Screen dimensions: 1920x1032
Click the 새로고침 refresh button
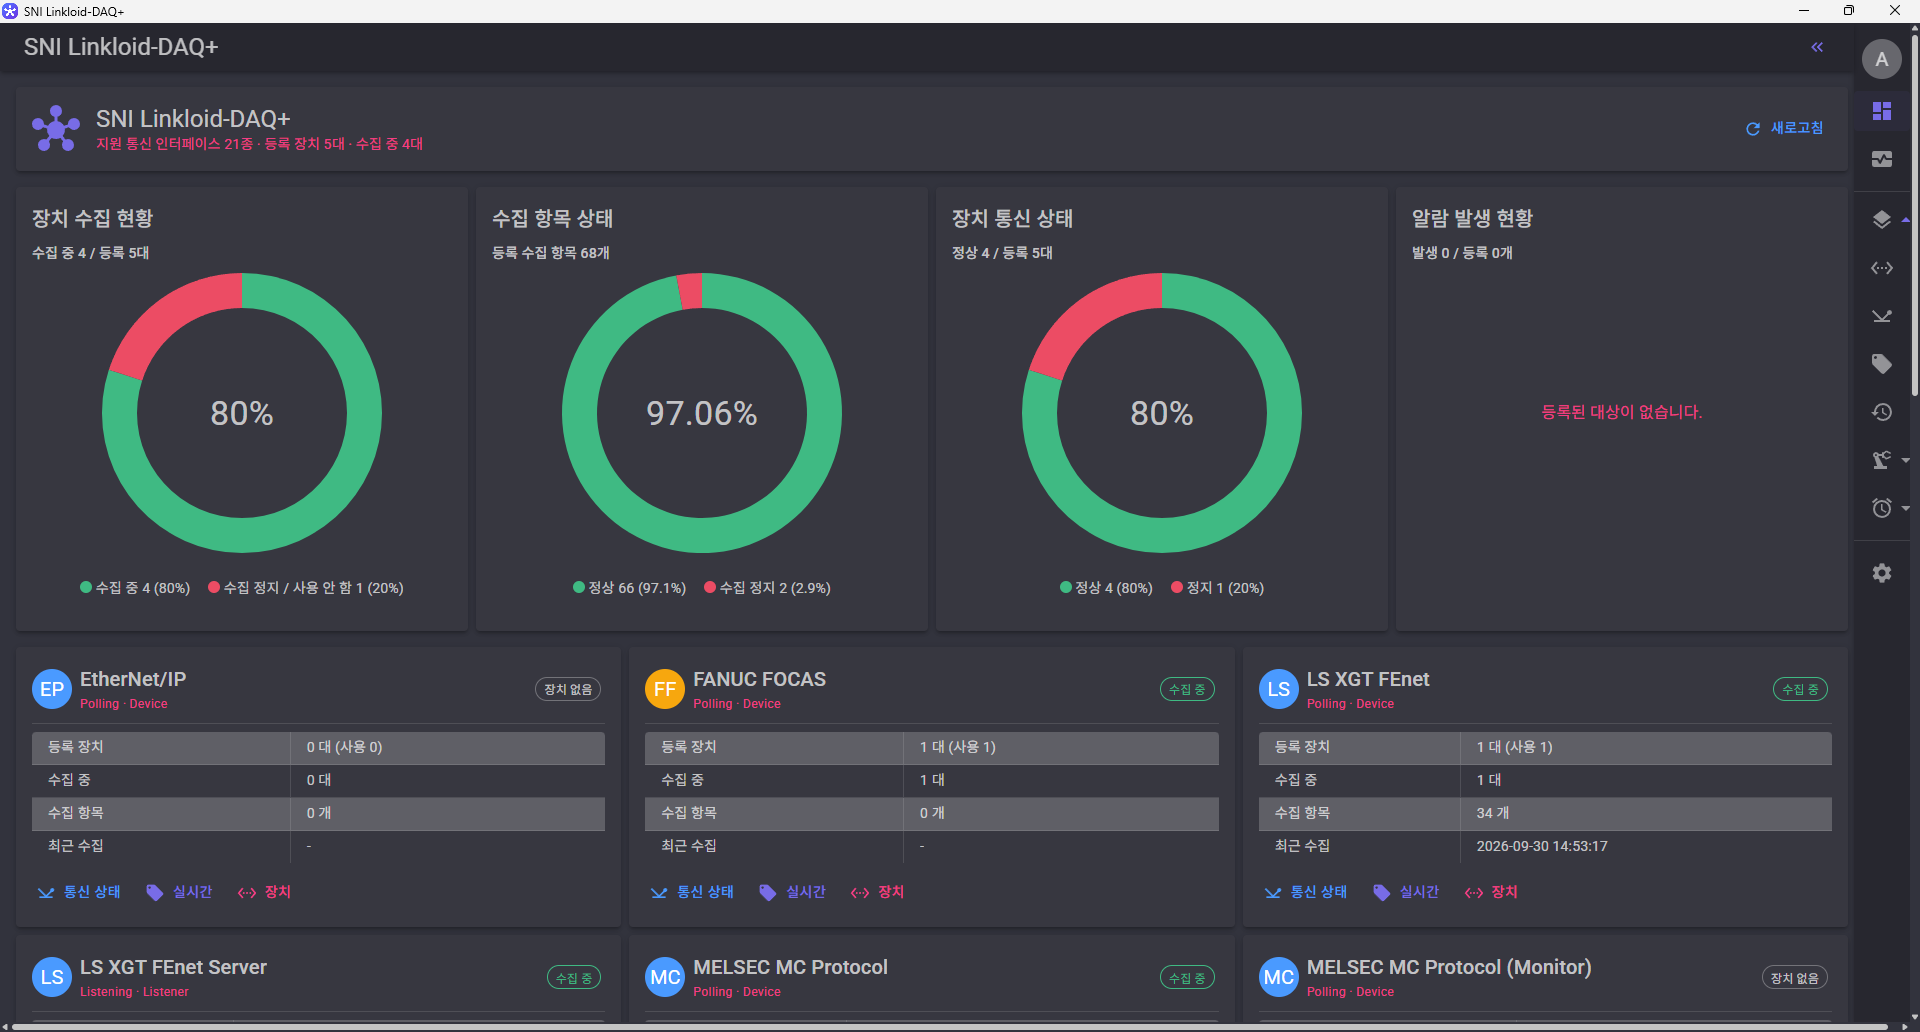[x=1785, y=128]
